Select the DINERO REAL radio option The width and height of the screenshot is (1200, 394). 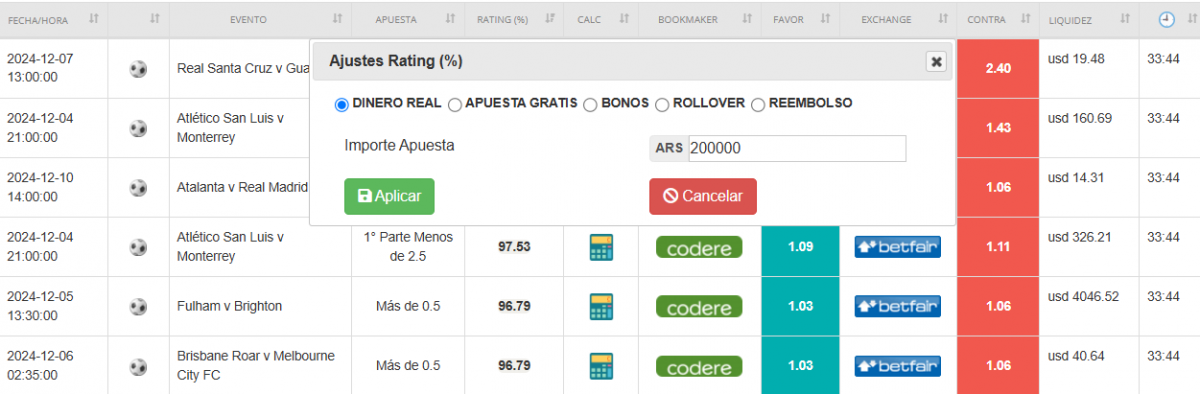coord(341,104)
